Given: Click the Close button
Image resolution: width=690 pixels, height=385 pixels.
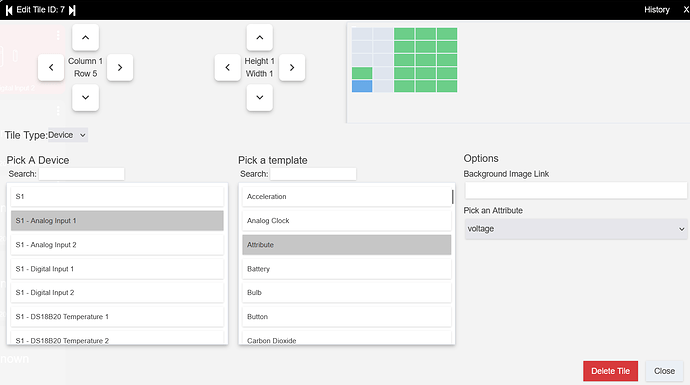Looking at the screenshot, I should click(x=664, y=371).
